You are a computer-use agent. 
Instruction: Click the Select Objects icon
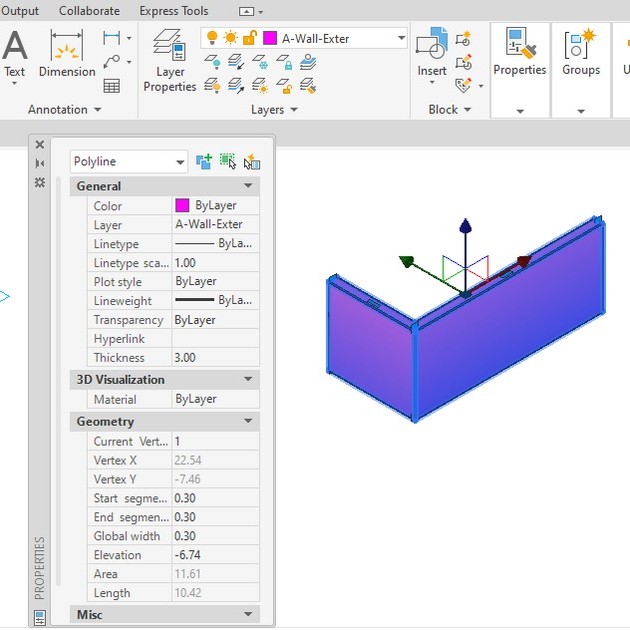pos(228,162)
